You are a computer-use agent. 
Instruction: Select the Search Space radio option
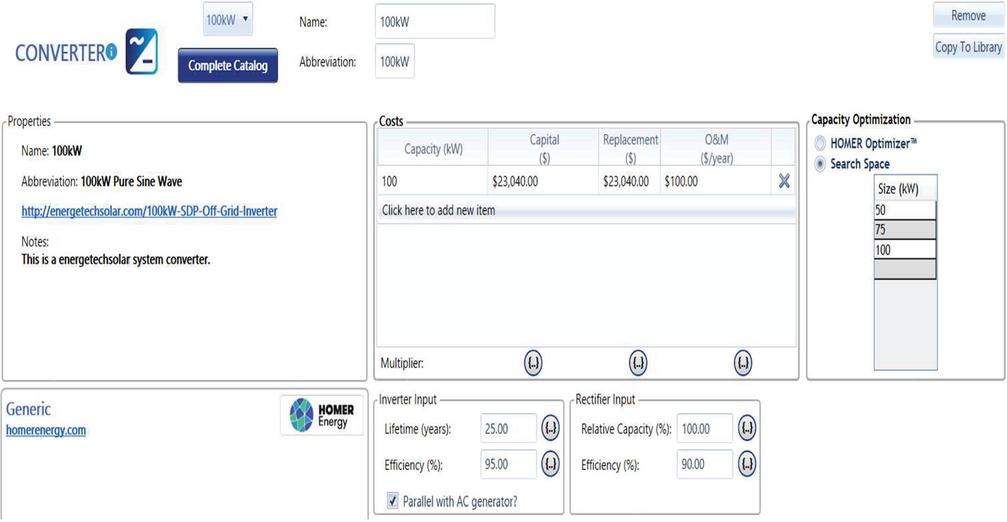click(821, 164)
